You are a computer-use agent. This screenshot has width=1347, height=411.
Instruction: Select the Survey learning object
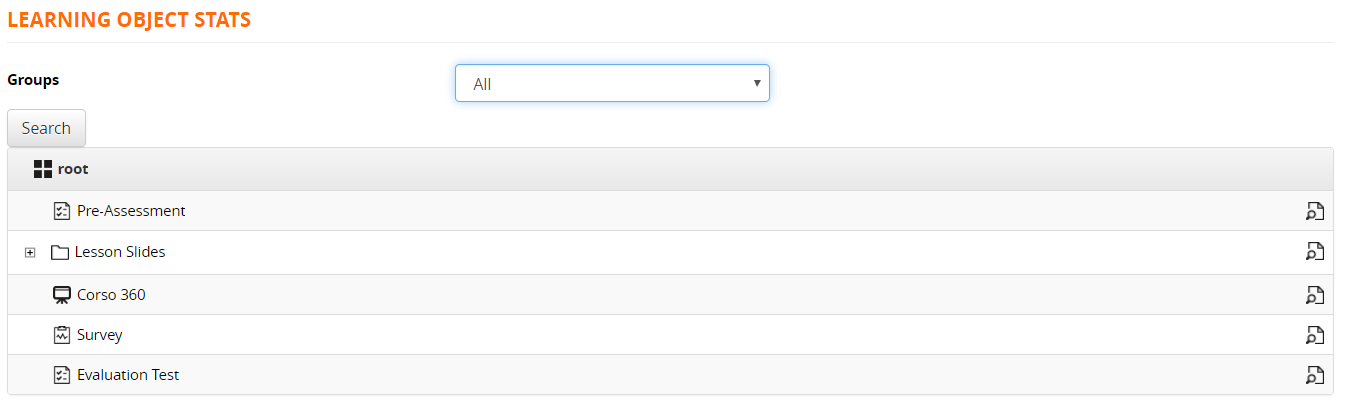[x=100, y=335]
